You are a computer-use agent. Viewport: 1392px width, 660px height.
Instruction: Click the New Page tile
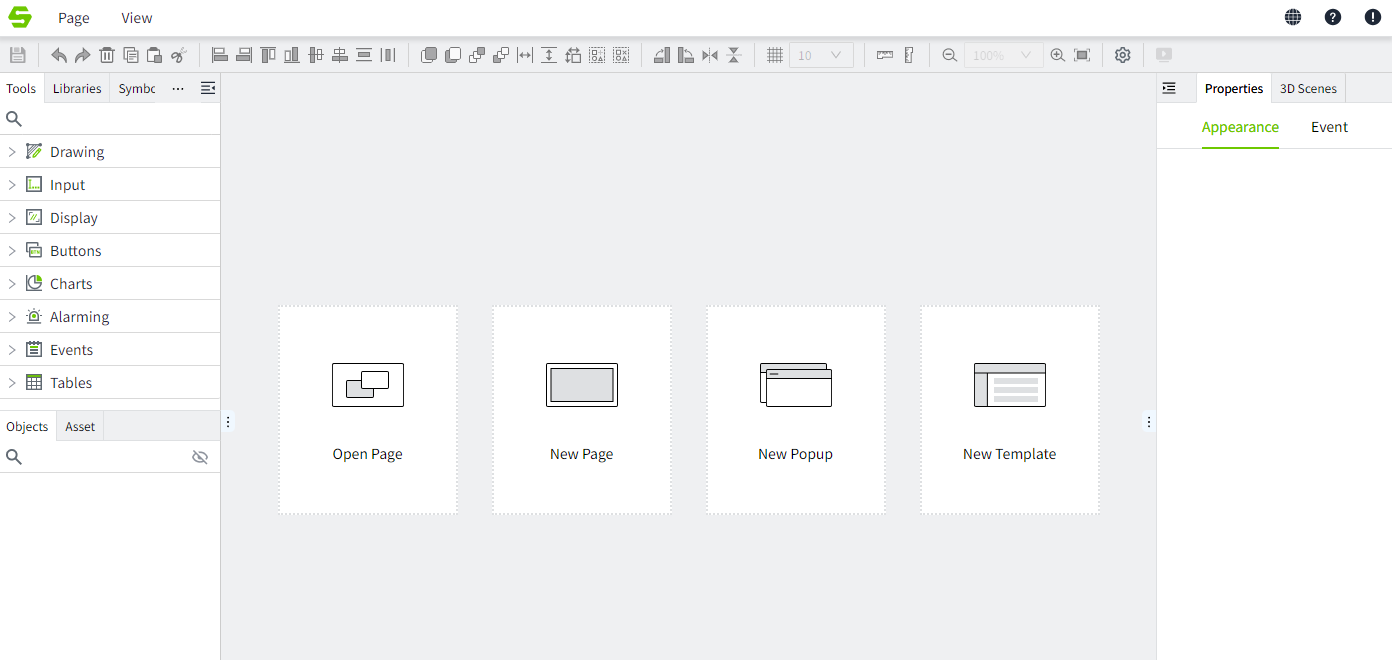coord(582,410)
